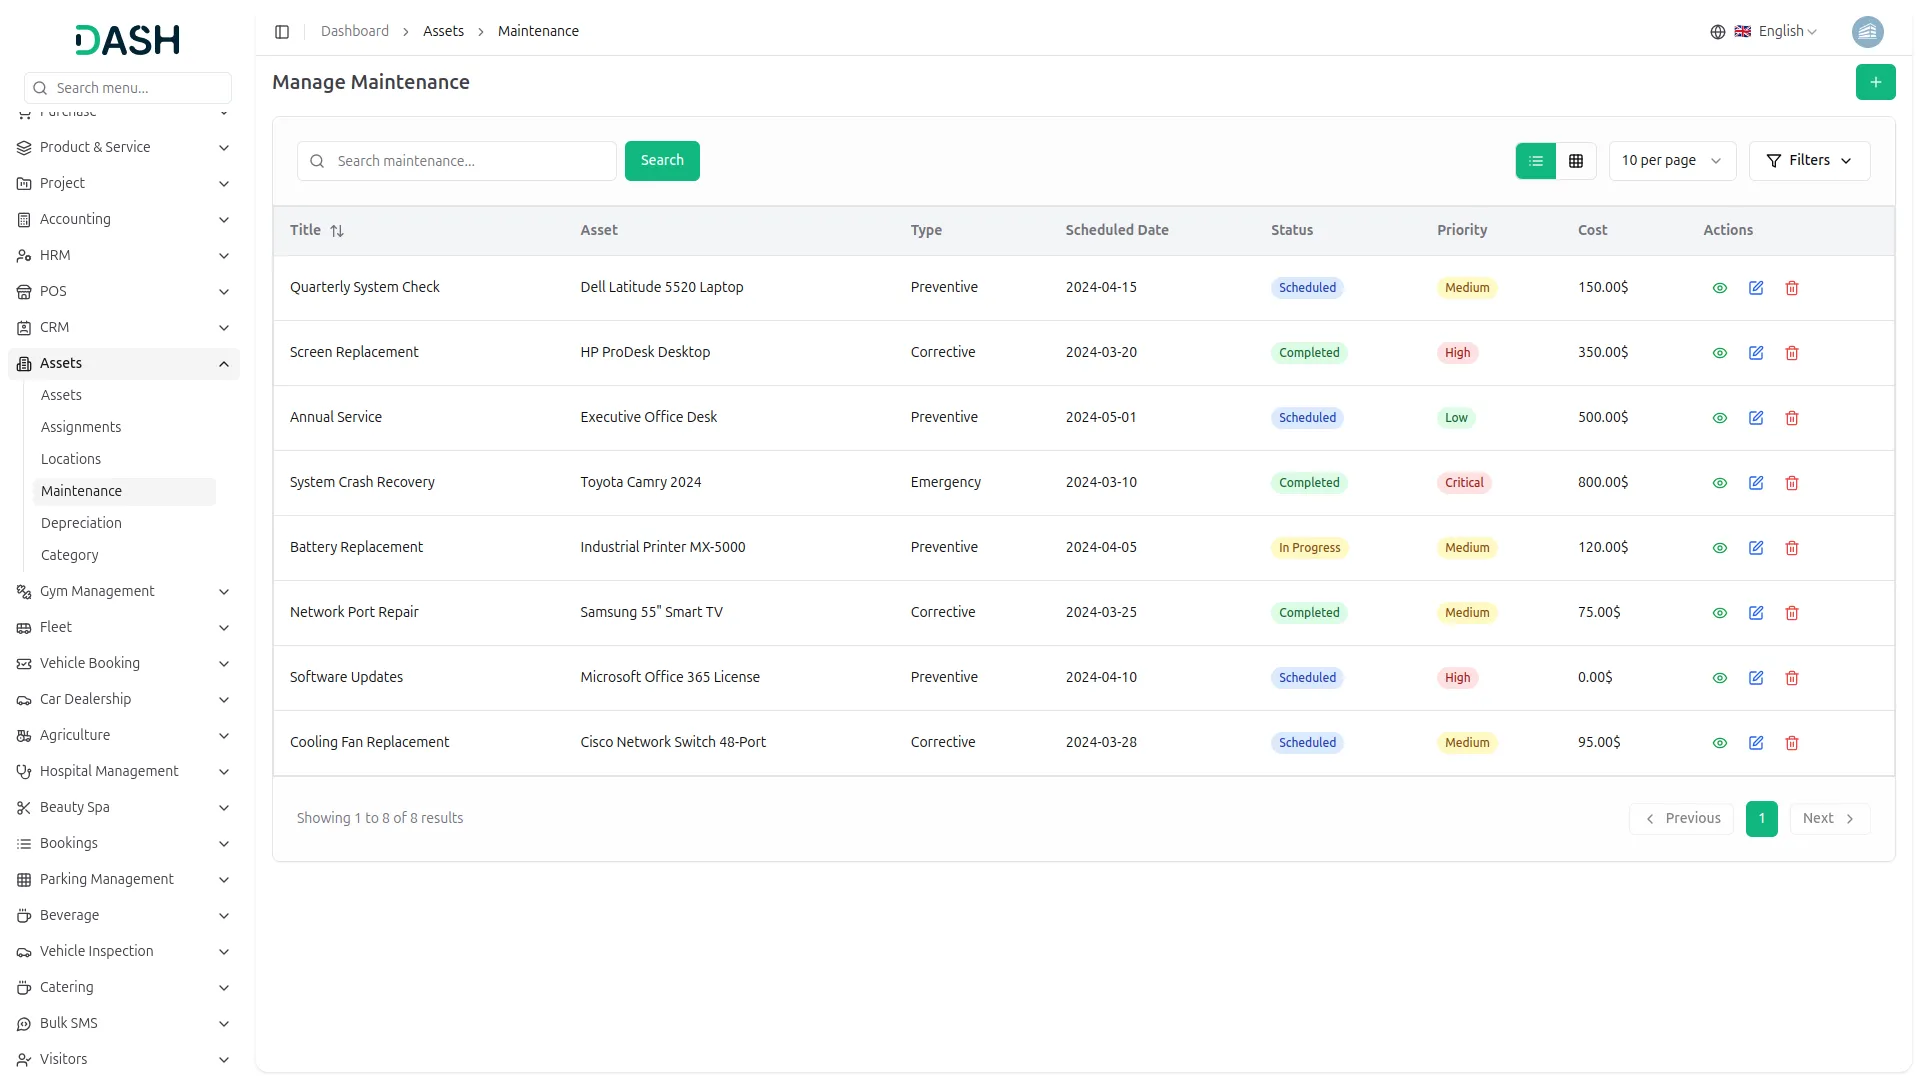This screenshot has width=1920, height=1080.
Task: Click the green plus button to add maintenance
Action: 1876,82
